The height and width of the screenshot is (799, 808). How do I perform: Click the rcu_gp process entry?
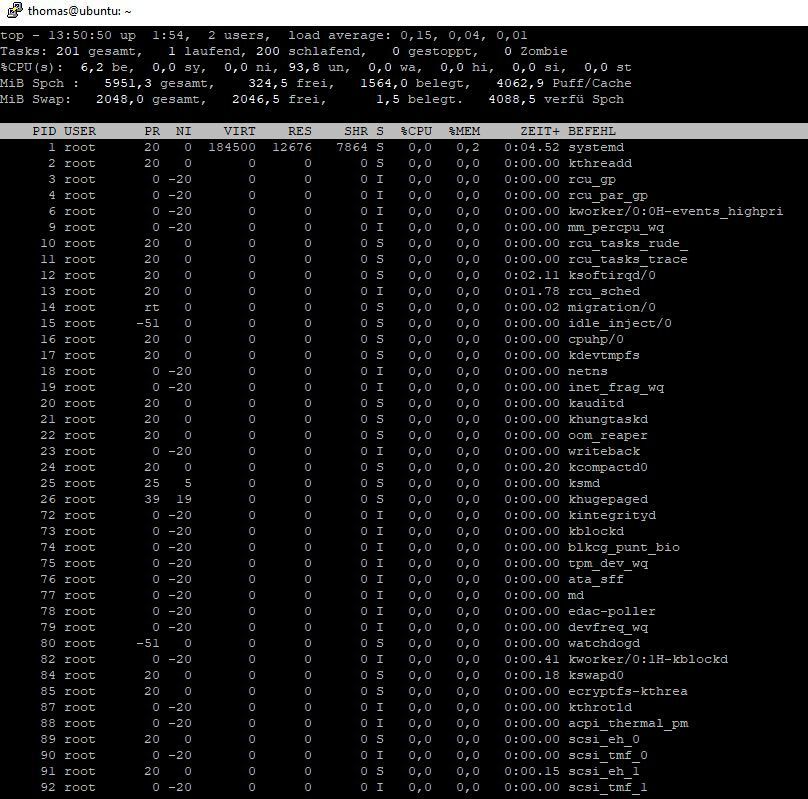592,179
